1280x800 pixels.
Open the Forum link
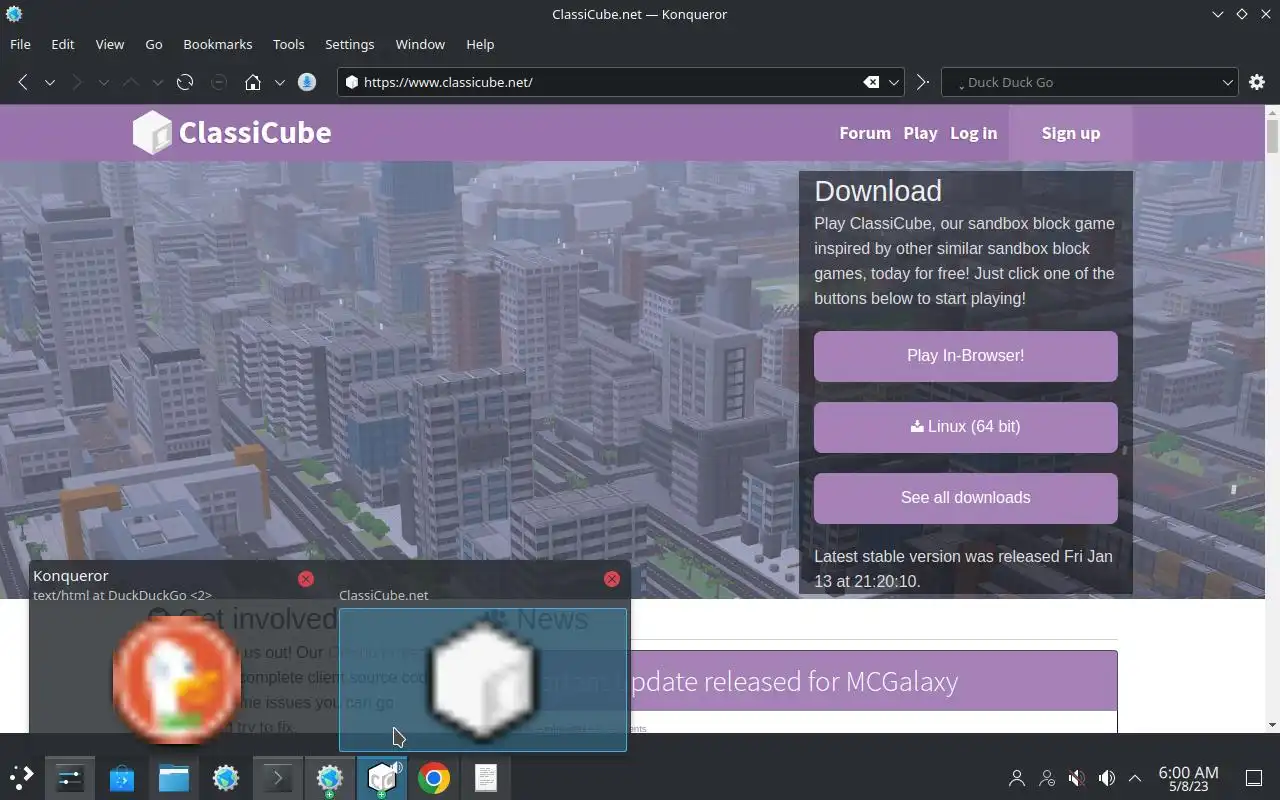point(865,133)
